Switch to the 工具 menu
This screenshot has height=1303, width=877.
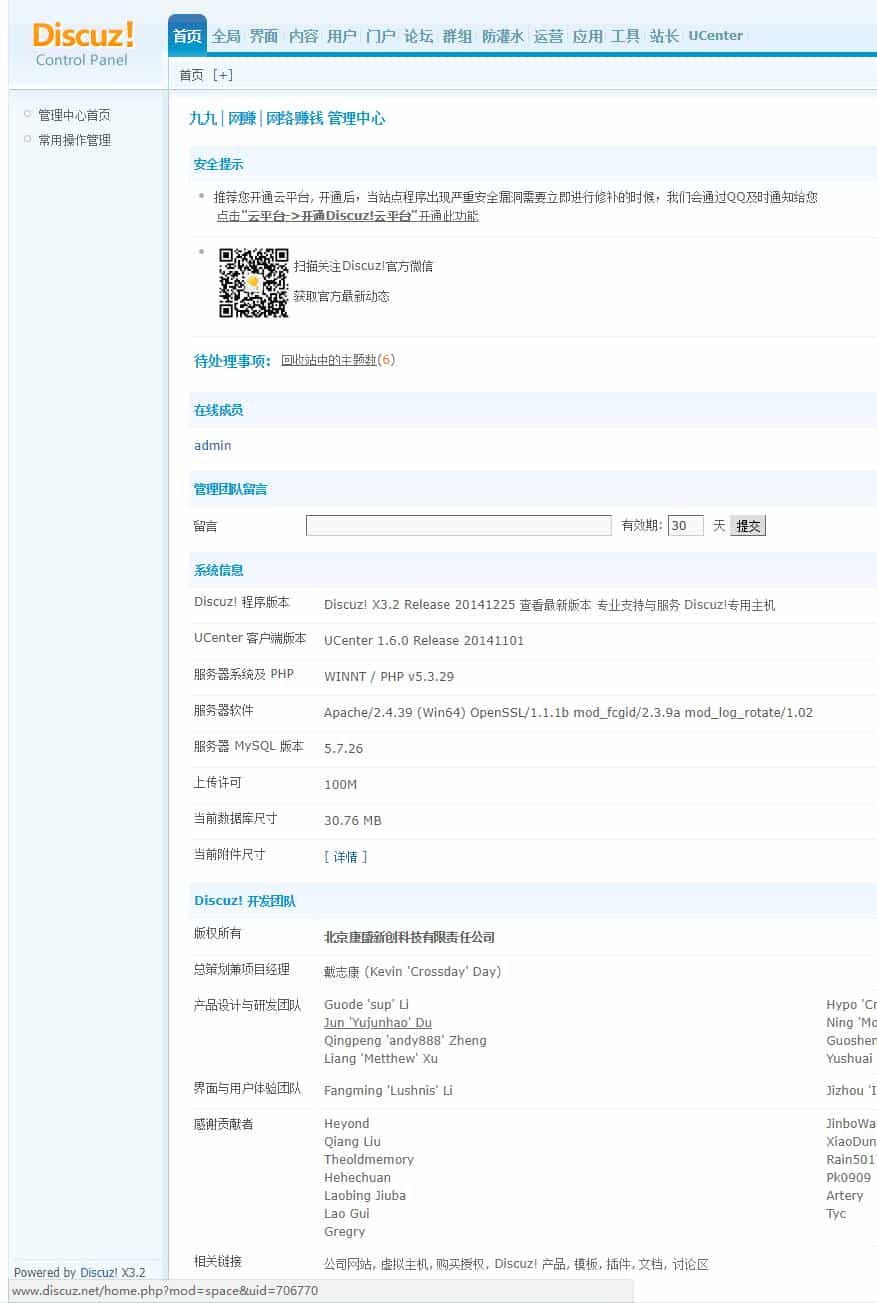coord(626,36)
